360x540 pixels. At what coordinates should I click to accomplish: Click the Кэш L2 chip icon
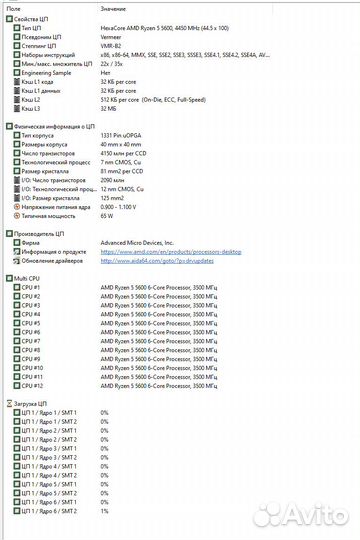[x=17, y=100]
